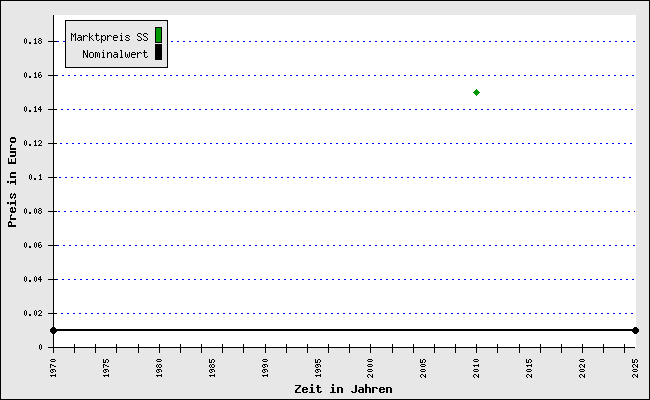The image size is (650, 400).
Task: Click the 0.04 y-axis label
Action: (33, 279)
